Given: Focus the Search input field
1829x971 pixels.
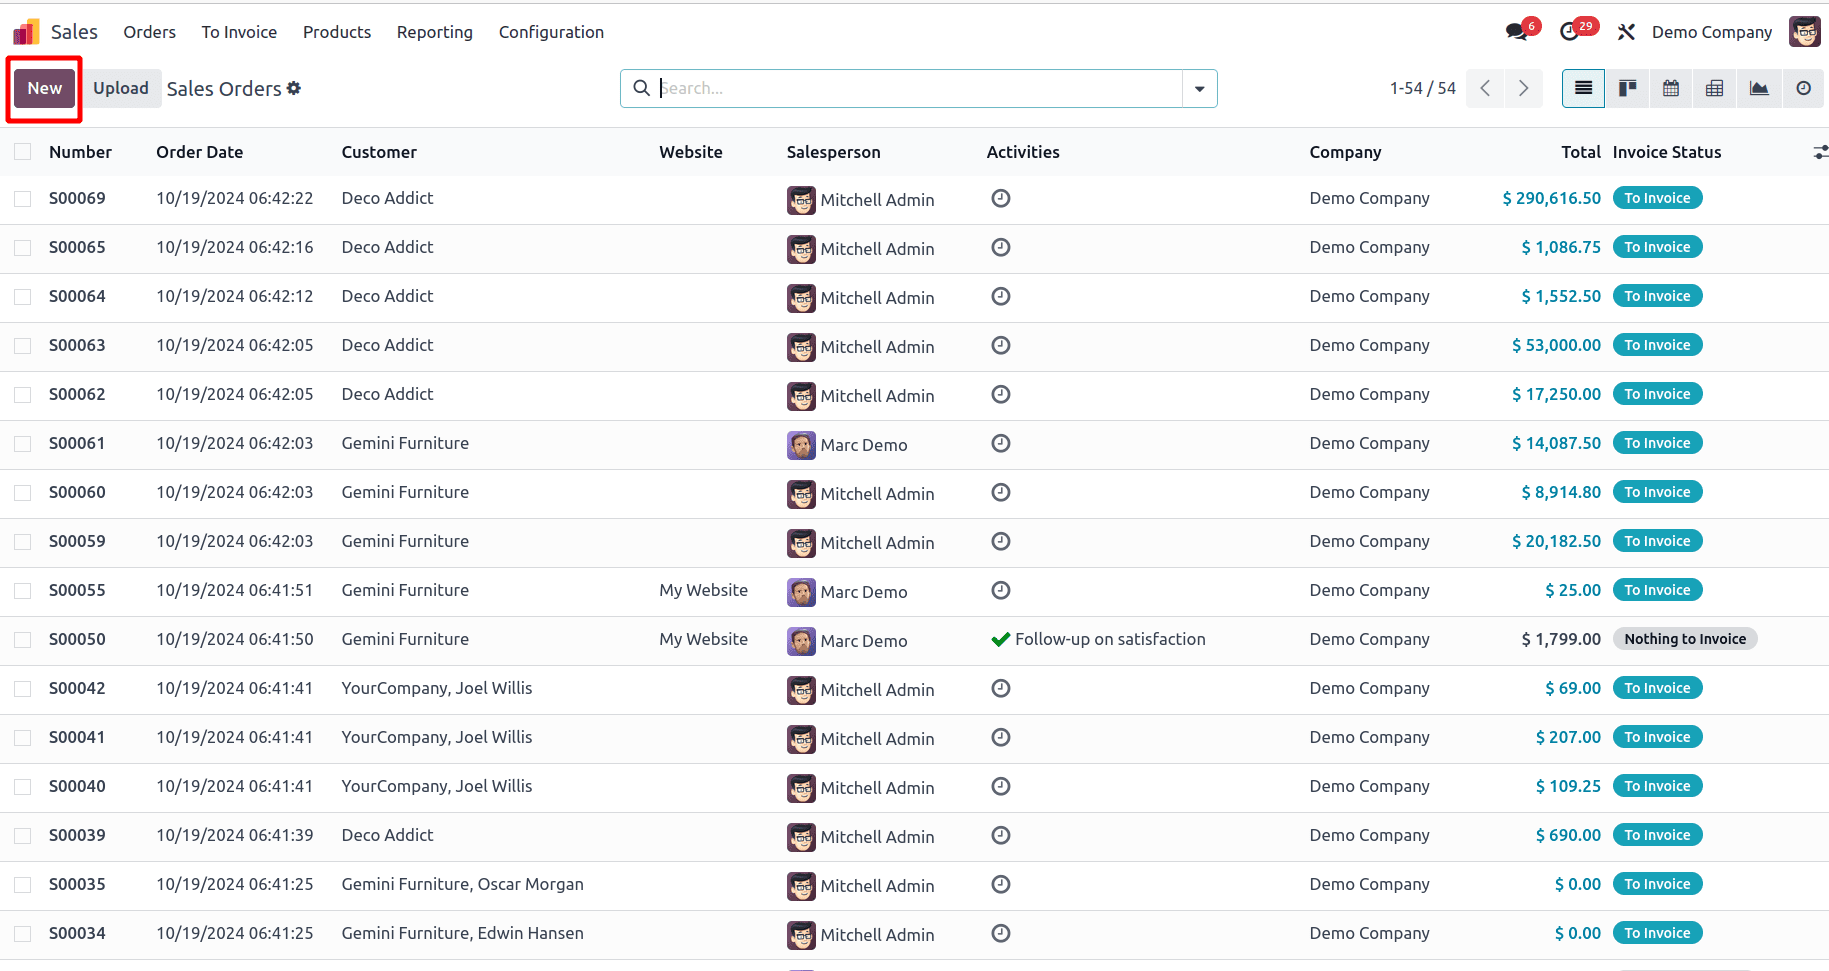Looking at the screenshot, I should [x=918, y=88].
